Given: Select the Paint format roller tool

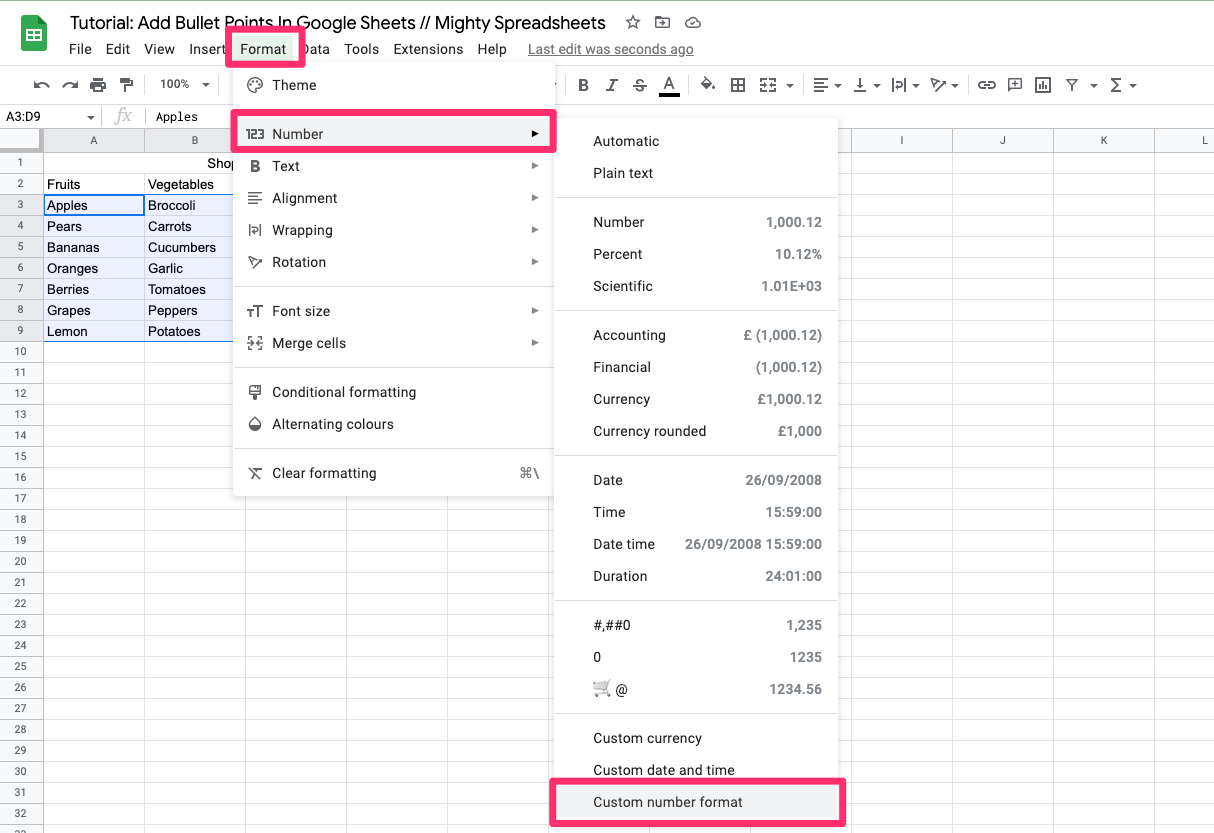Looking at the screenshot, I should click(126, 85).
